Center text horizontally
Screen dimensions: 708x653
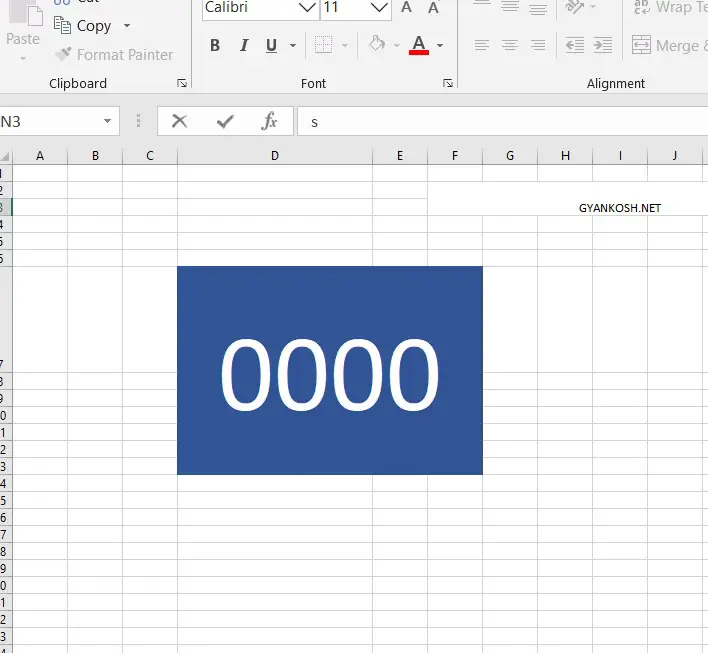click(510, 45)
